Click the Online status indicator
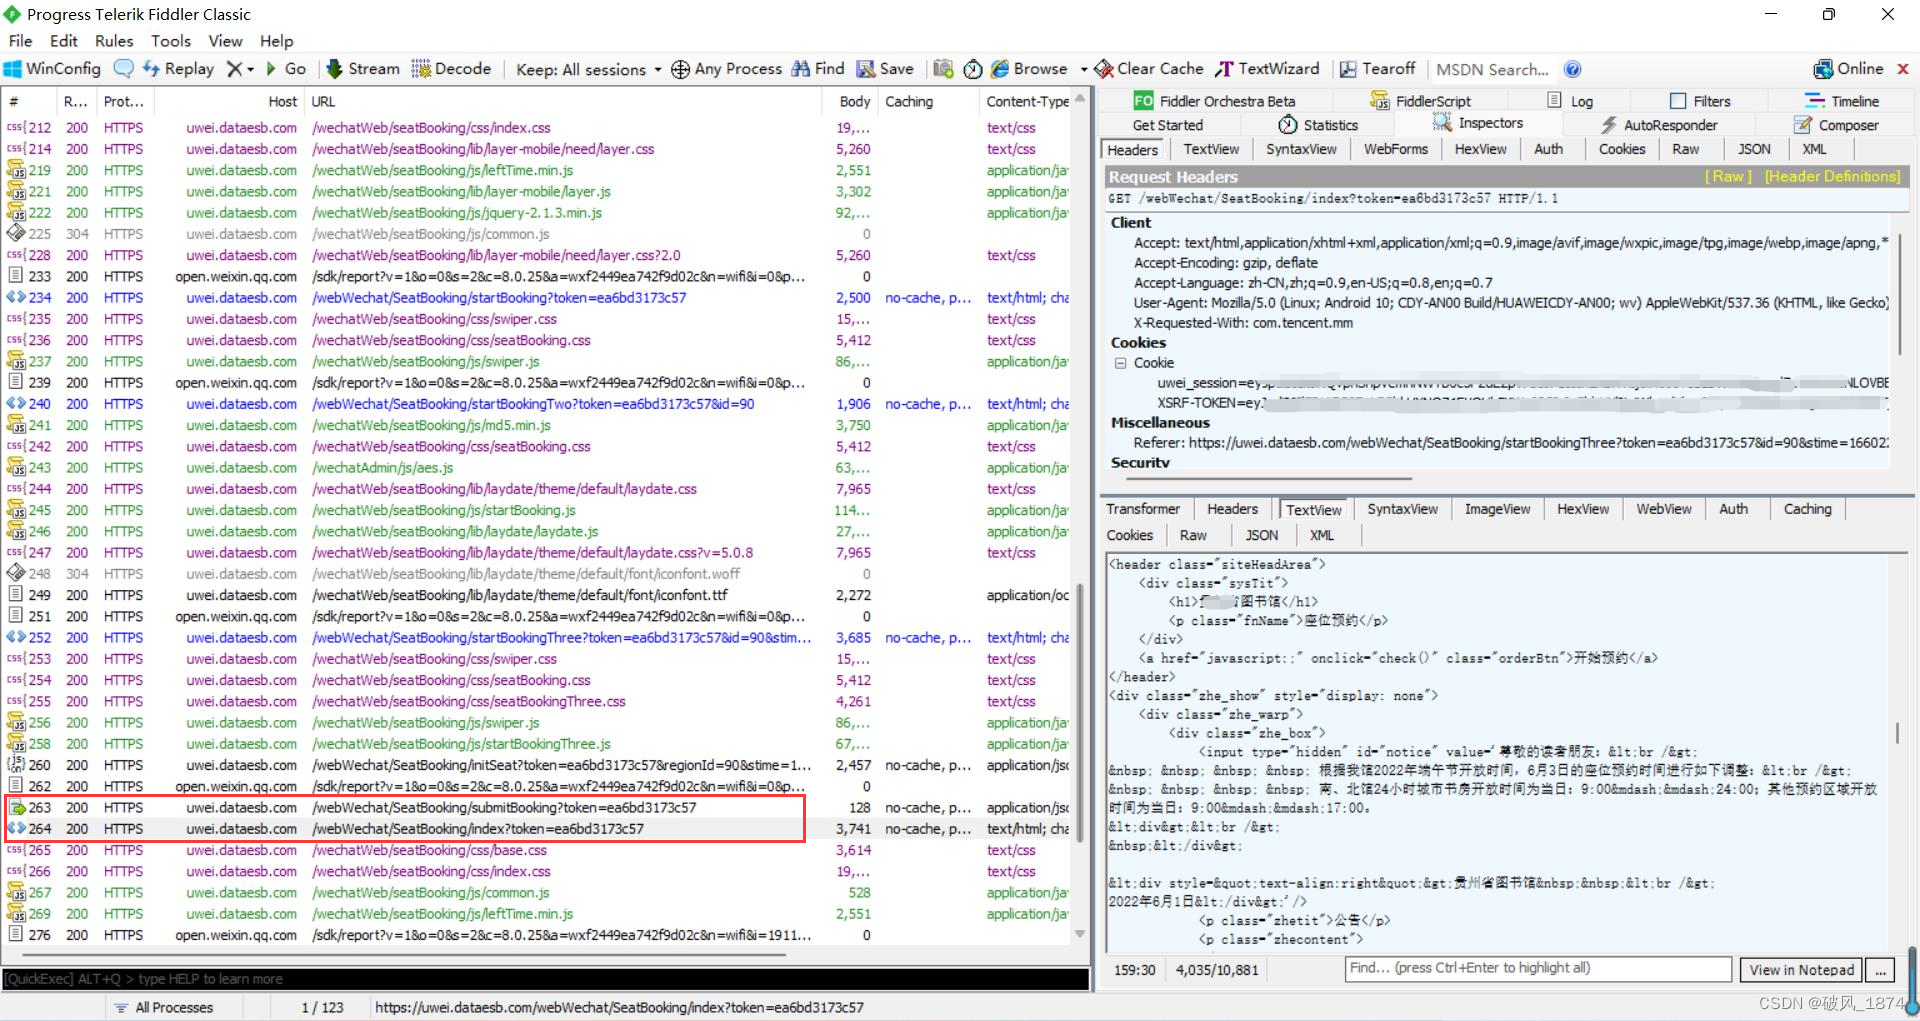 [1848, 69]
